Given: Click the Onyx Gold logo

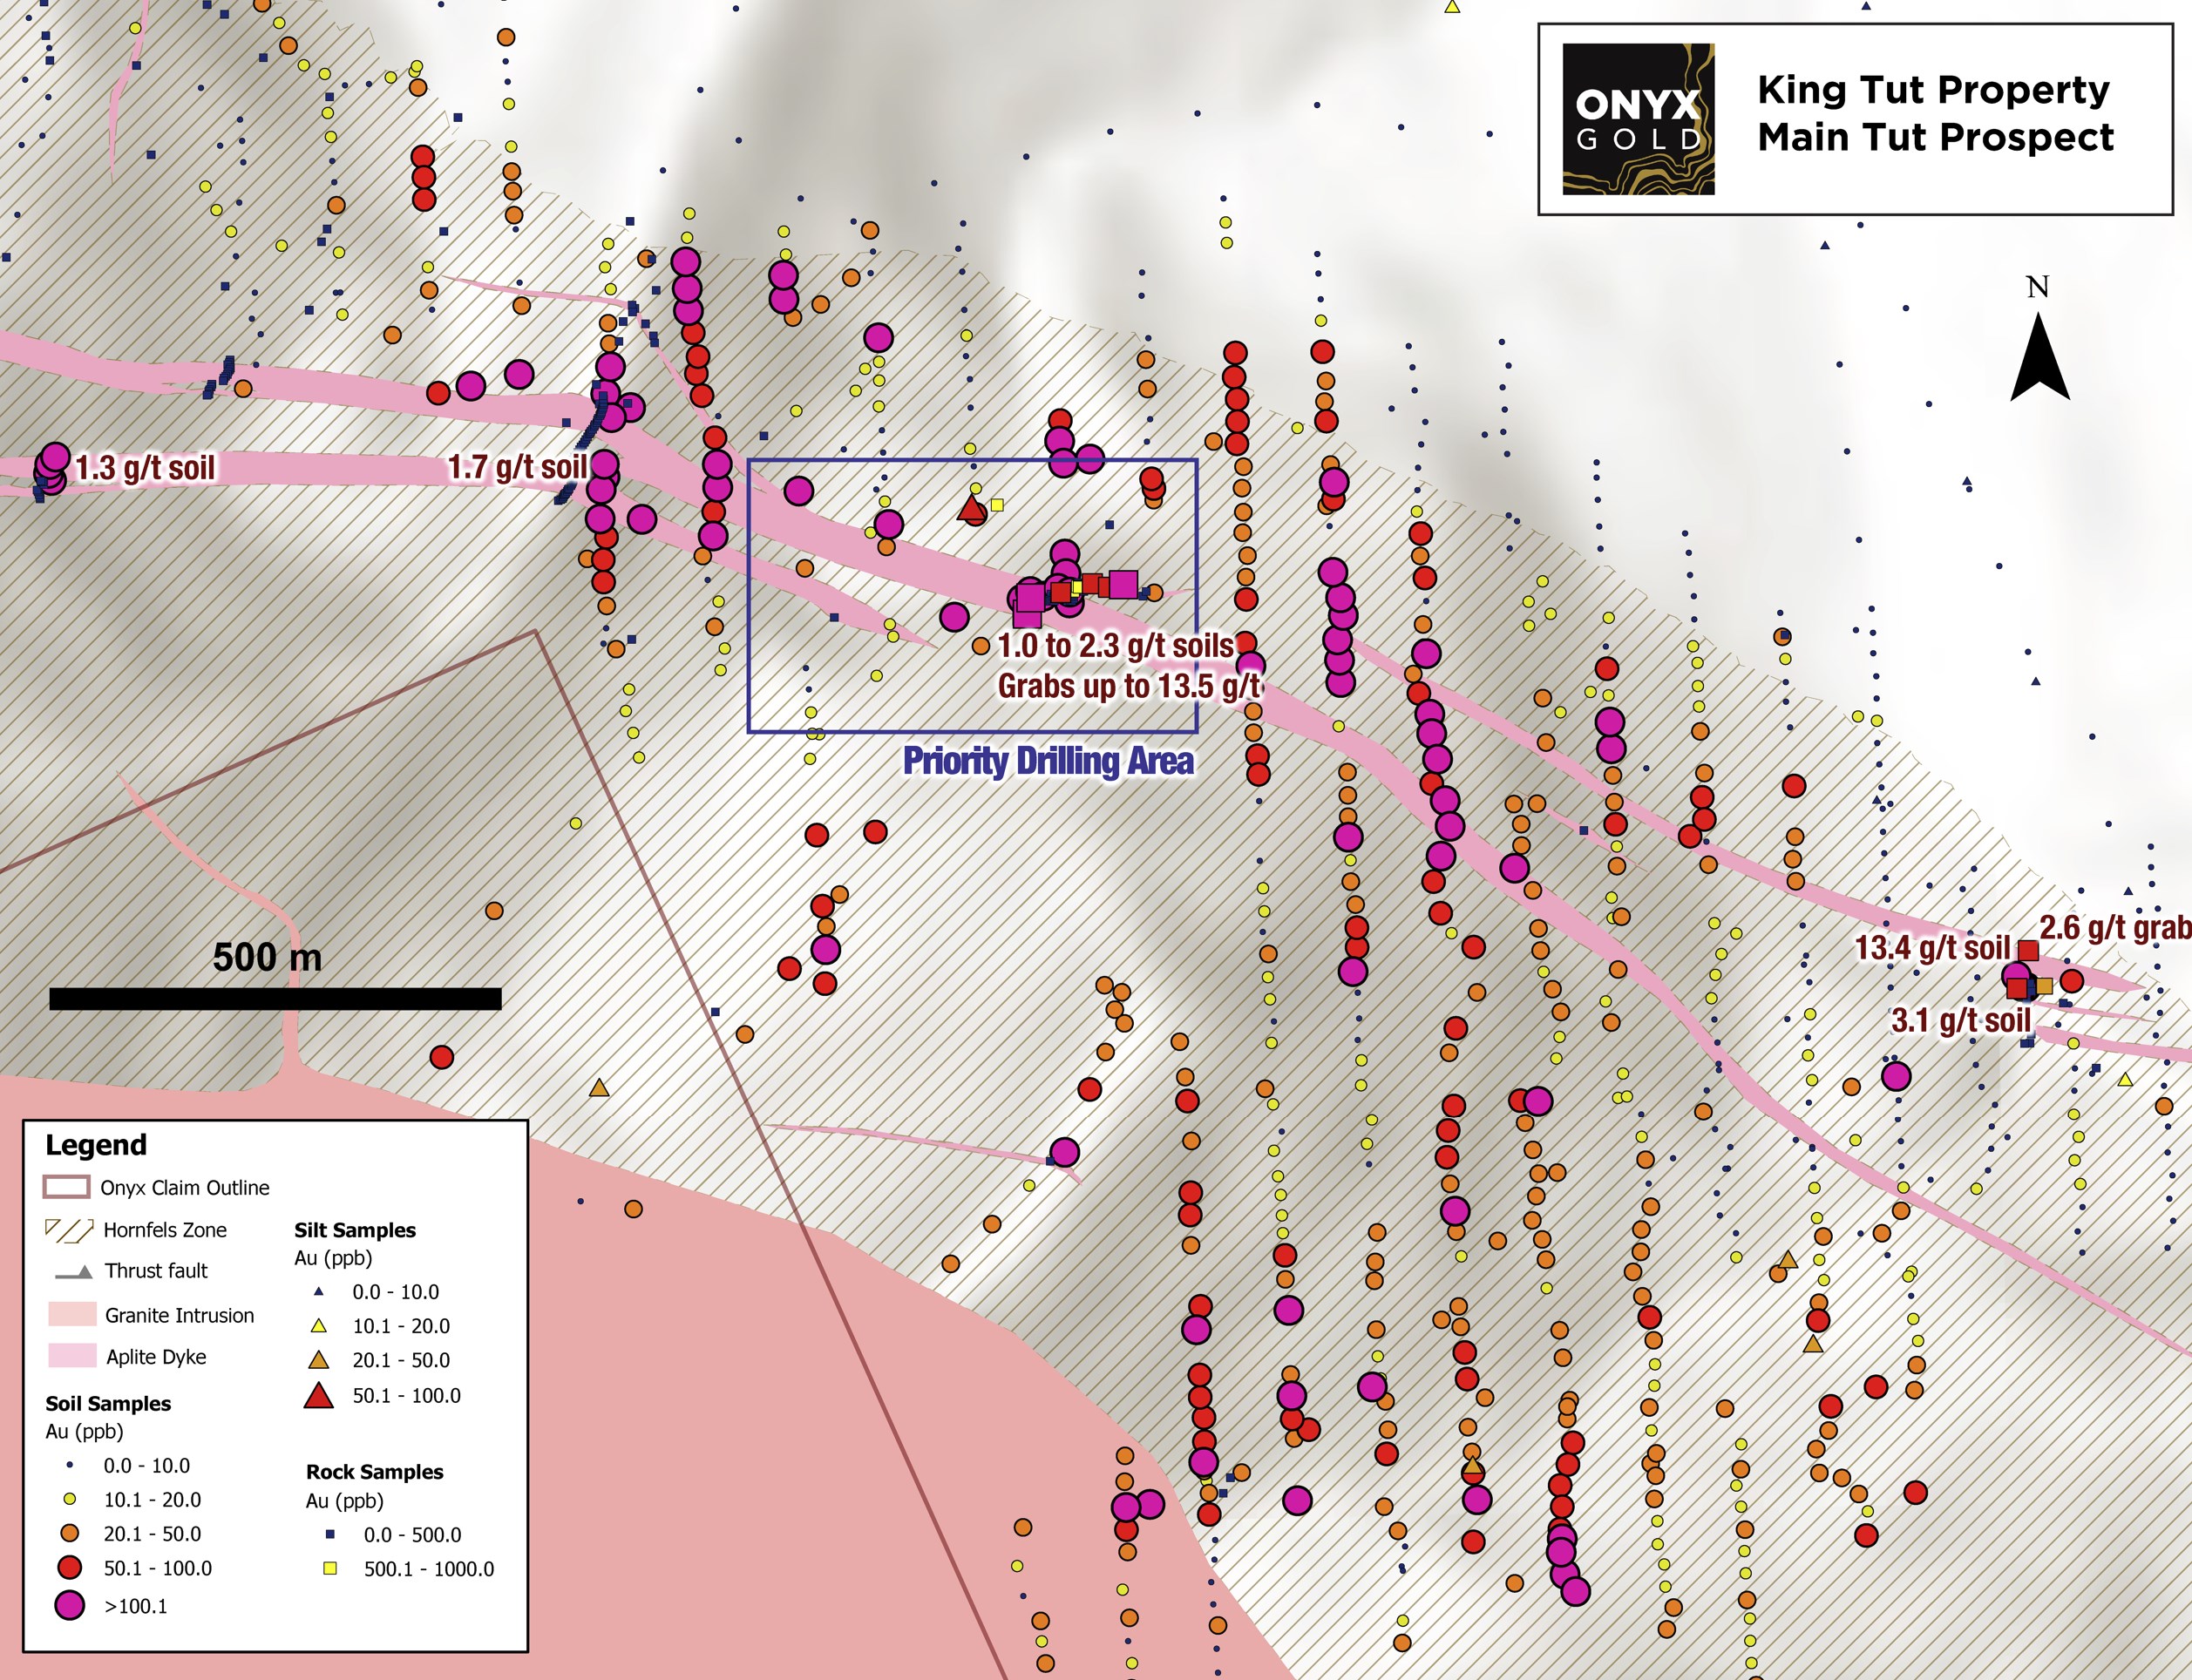Looking at the screenshot, I should coord(1638,119).
